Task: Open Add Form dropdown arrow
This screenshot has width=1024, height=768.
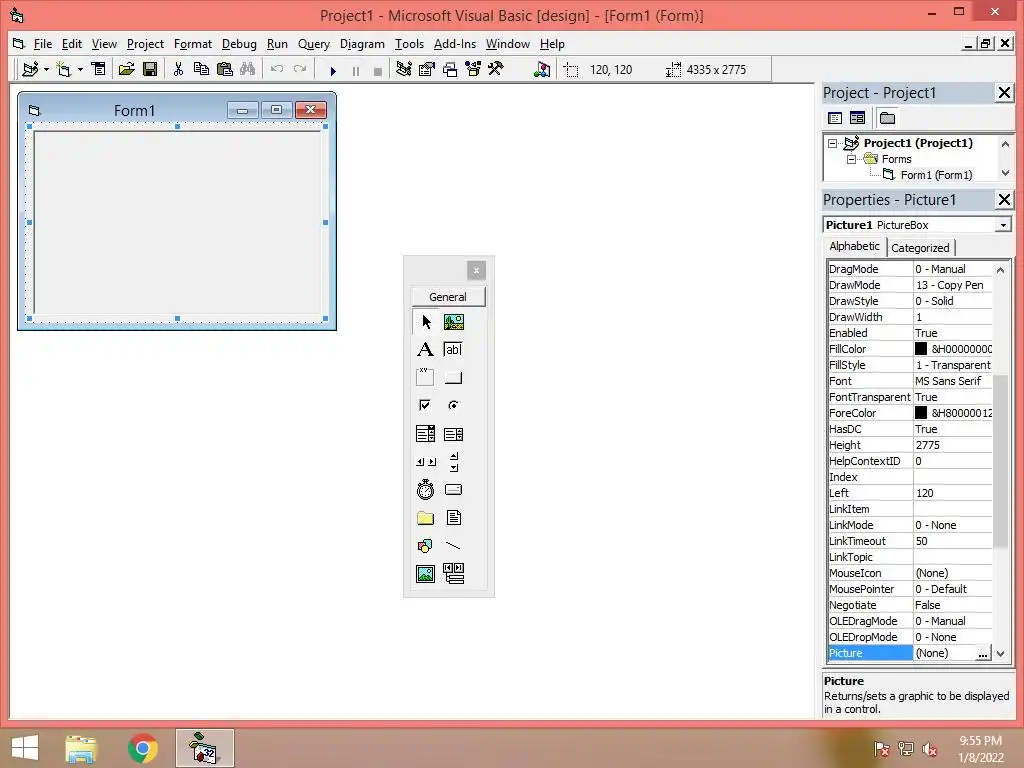Action: coord(80,69)
